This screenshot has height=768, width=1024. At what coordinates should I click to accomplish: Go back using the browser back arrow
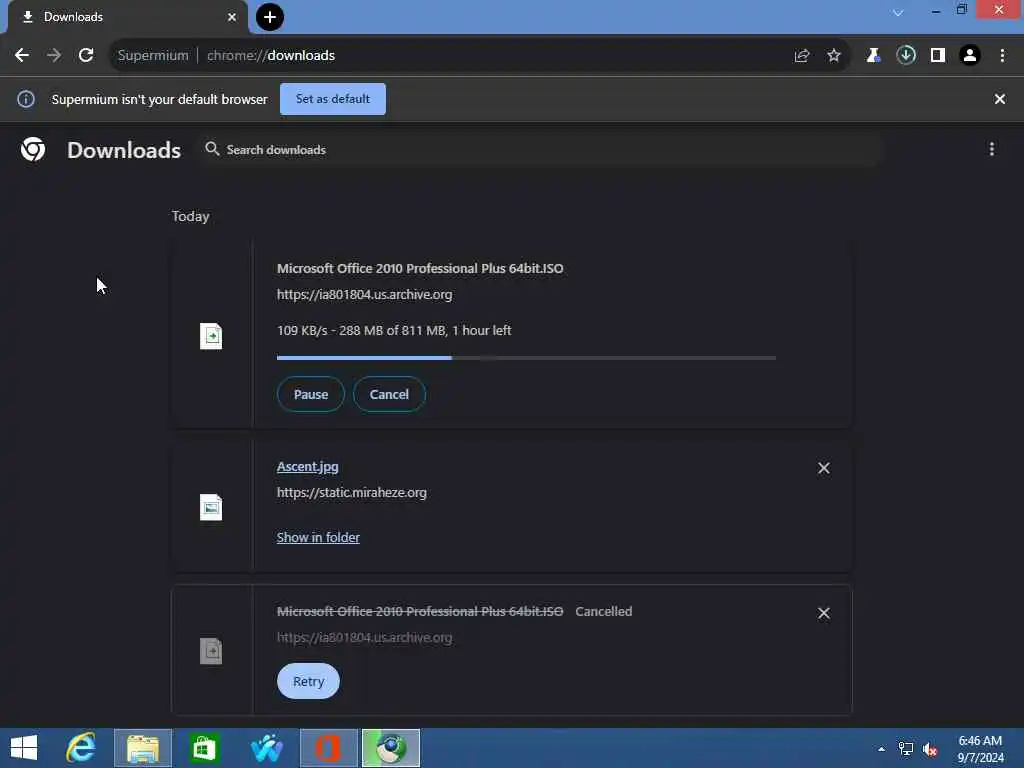tap(22, 56)
